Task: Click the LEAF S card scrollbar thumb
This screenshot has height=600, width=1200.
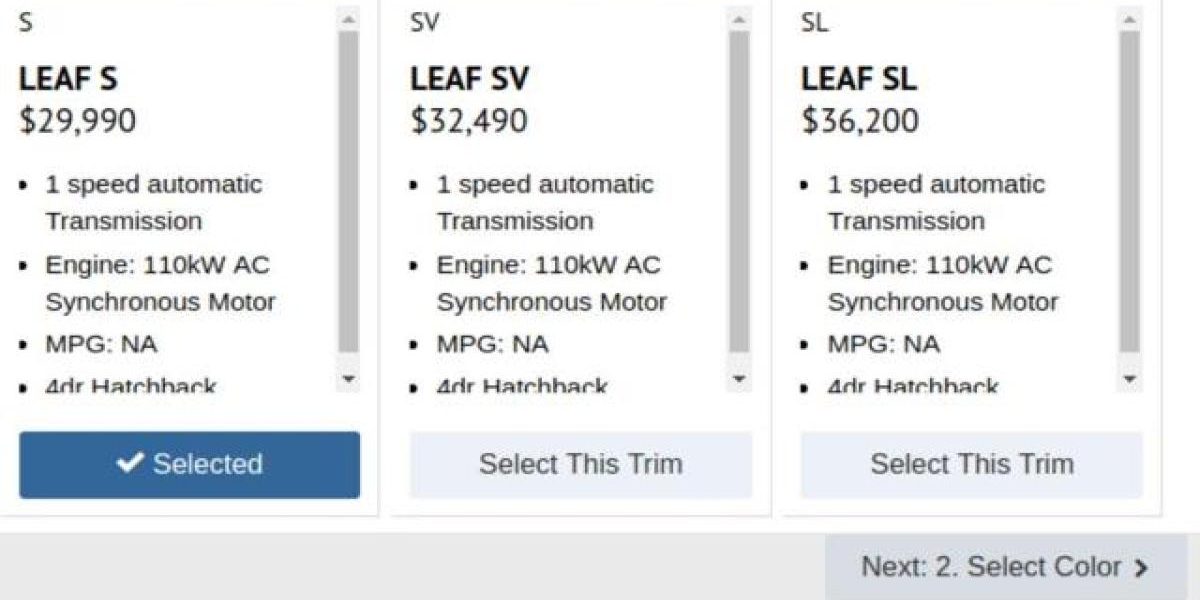Action: pos(348,190)
